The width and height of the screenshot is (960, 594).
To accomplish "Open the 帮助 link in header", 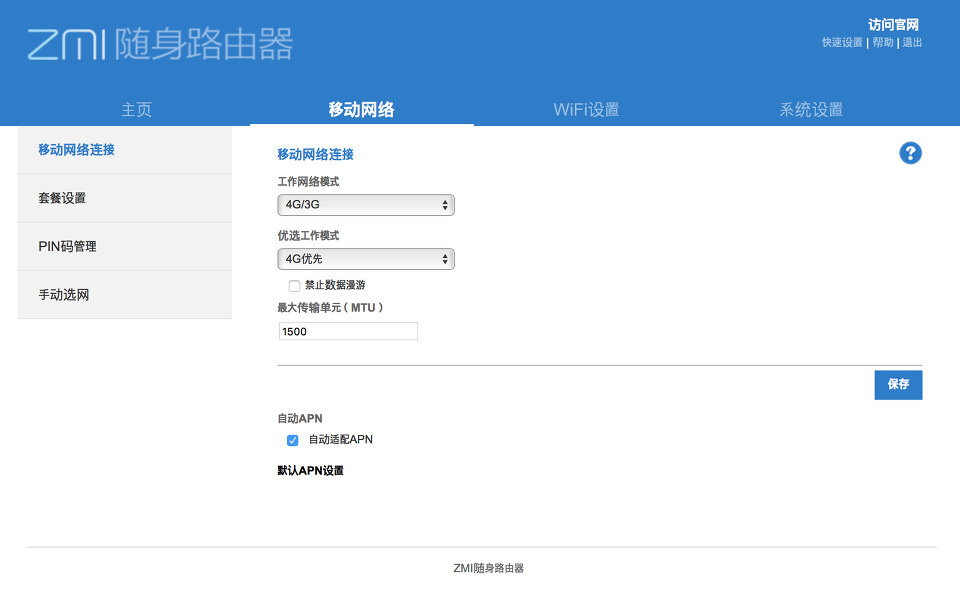I will pos(882,43).
